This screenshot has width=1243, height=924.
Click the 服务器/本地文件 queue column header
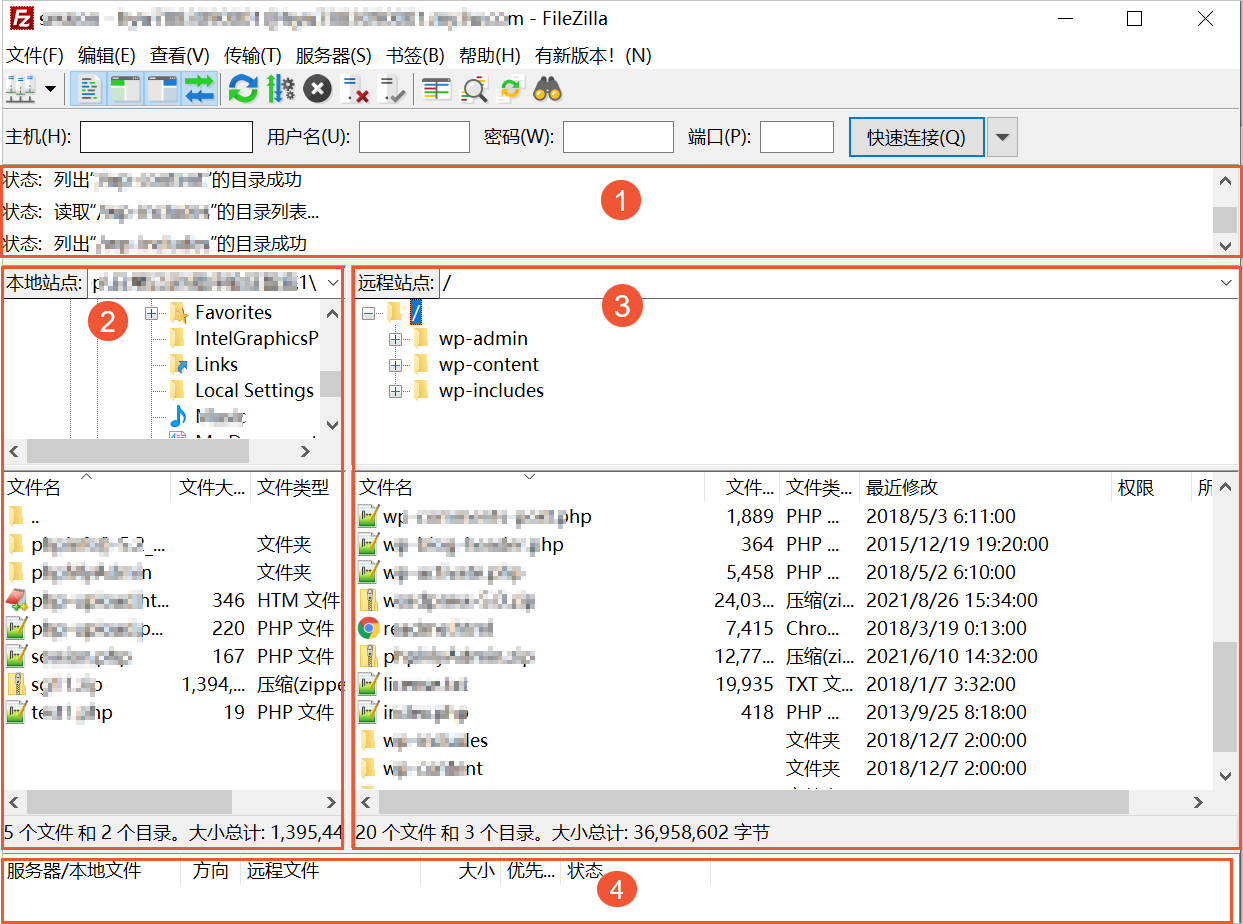point(93,871)
